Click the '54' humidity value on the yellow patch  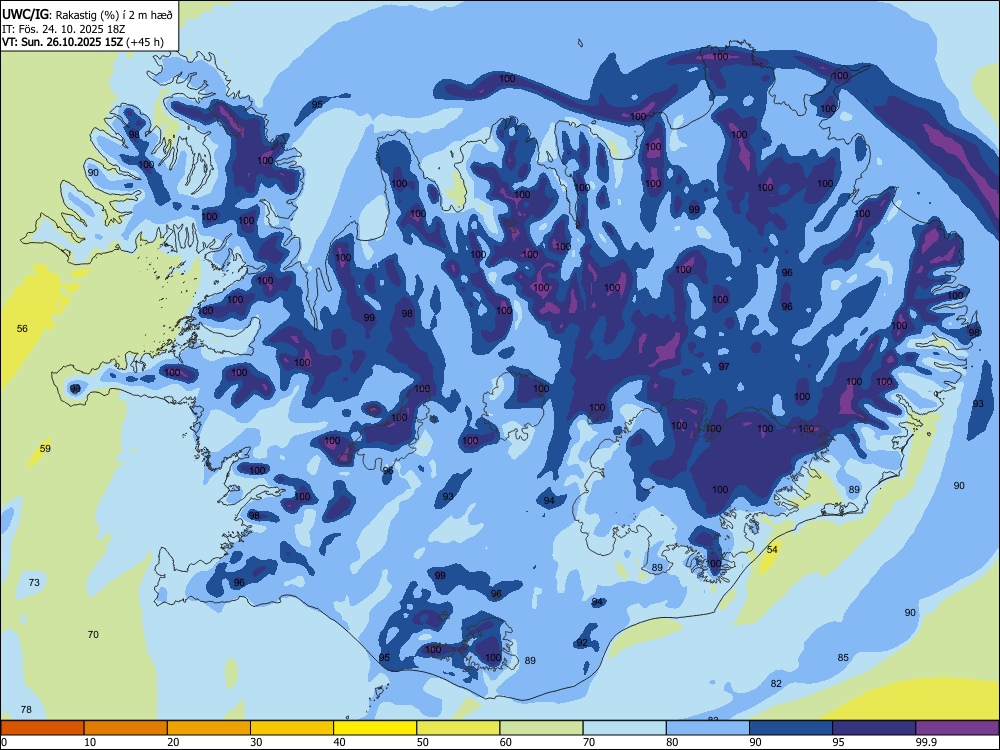772,549
